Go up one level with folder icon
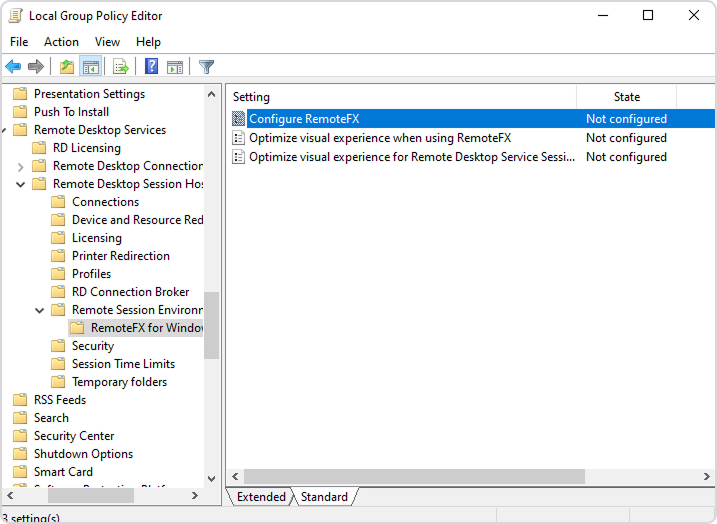This screenshot has width=717, height=524. 67,67
